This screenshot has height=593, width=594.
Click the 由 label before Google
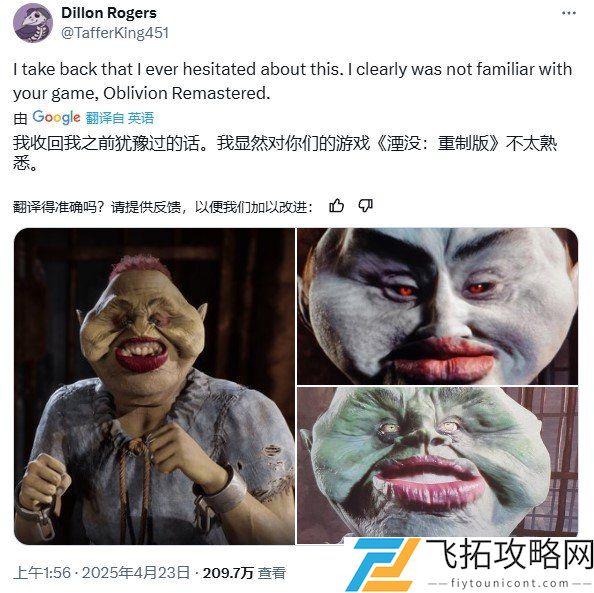20,119
